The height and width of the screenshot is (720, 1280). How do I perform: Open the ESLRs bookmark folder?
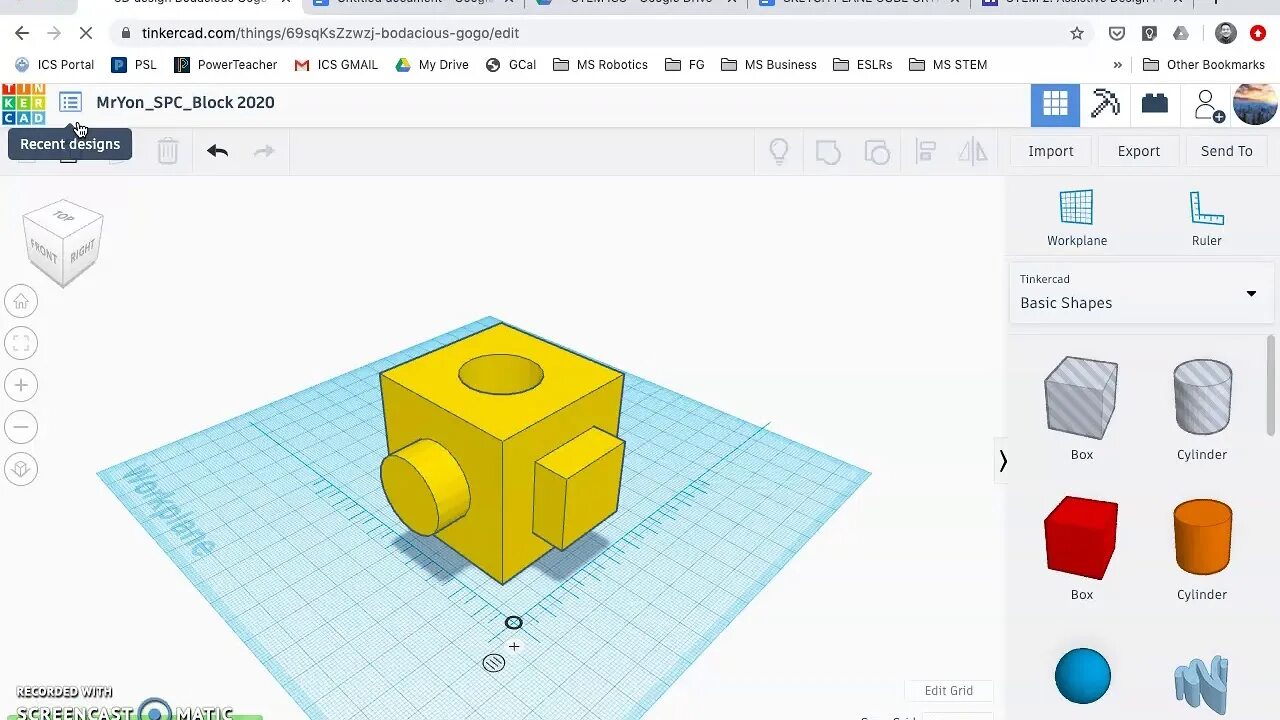tap(862, 65)
